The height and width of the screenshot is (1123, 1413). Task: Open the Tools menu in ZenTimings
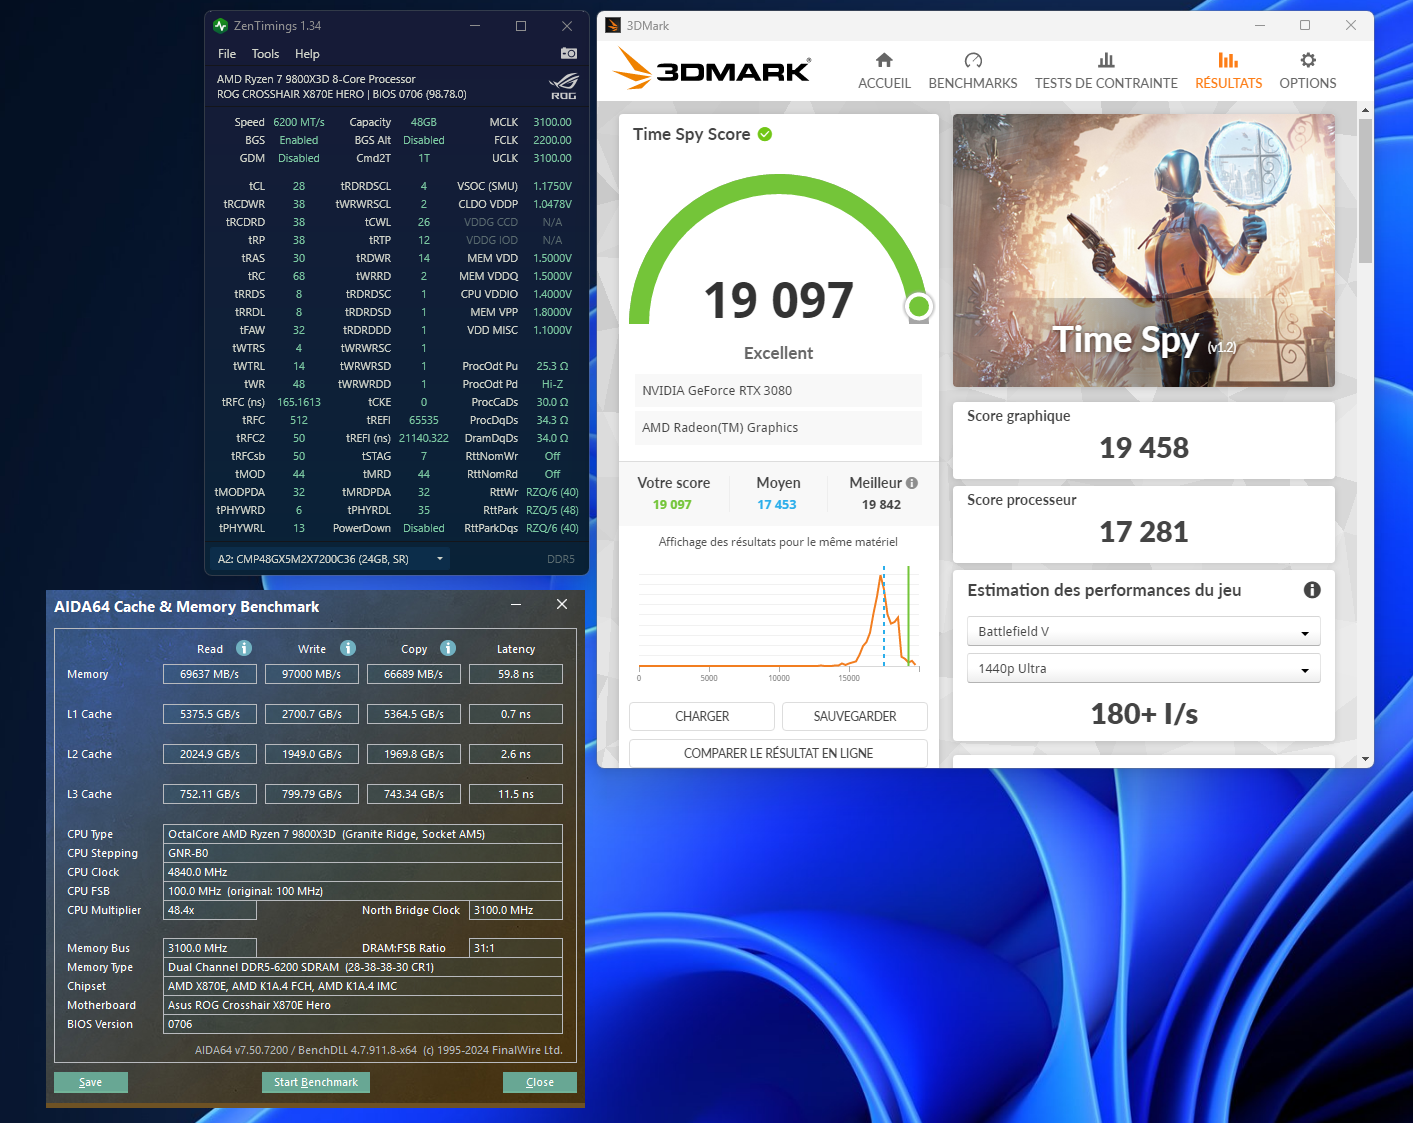click(265, 54)
